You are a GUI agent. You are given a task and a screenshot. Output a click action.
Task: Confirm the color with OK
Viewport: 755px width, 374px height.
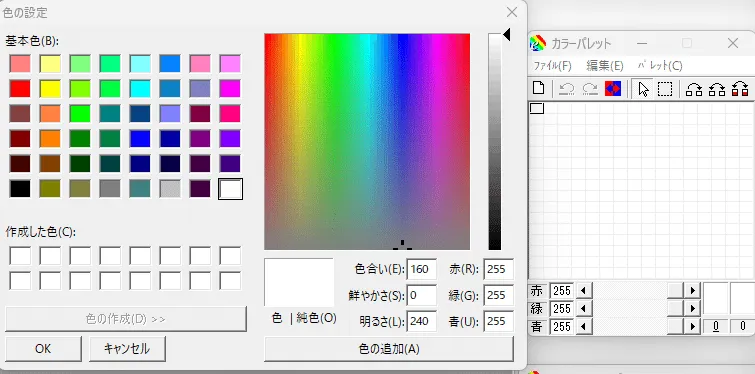pos(43,348)
